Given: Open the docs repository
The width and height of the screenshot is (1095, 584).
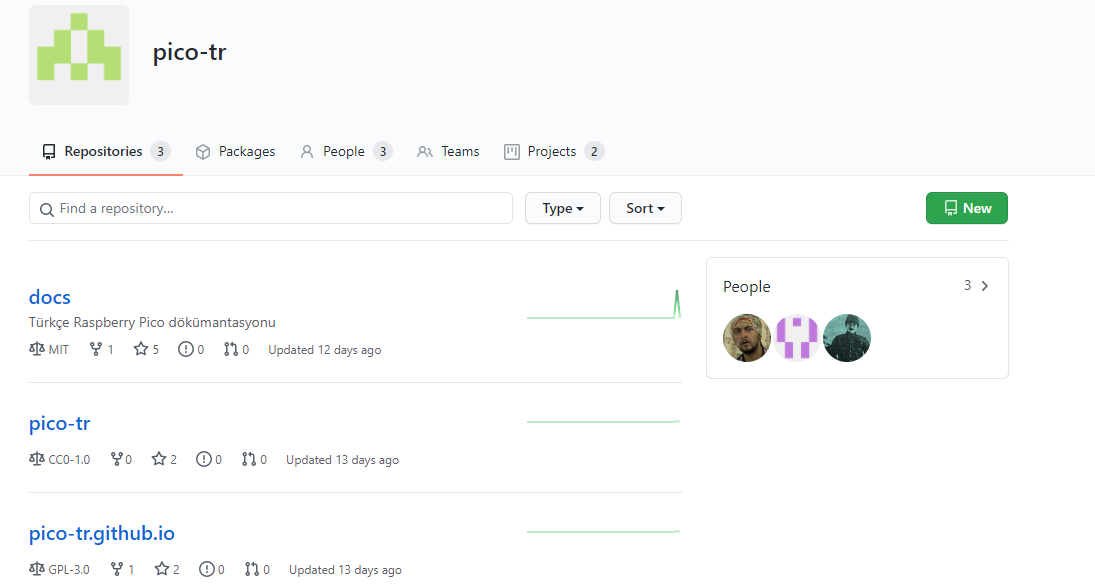Looking at the screenshot, I should 50,298.
